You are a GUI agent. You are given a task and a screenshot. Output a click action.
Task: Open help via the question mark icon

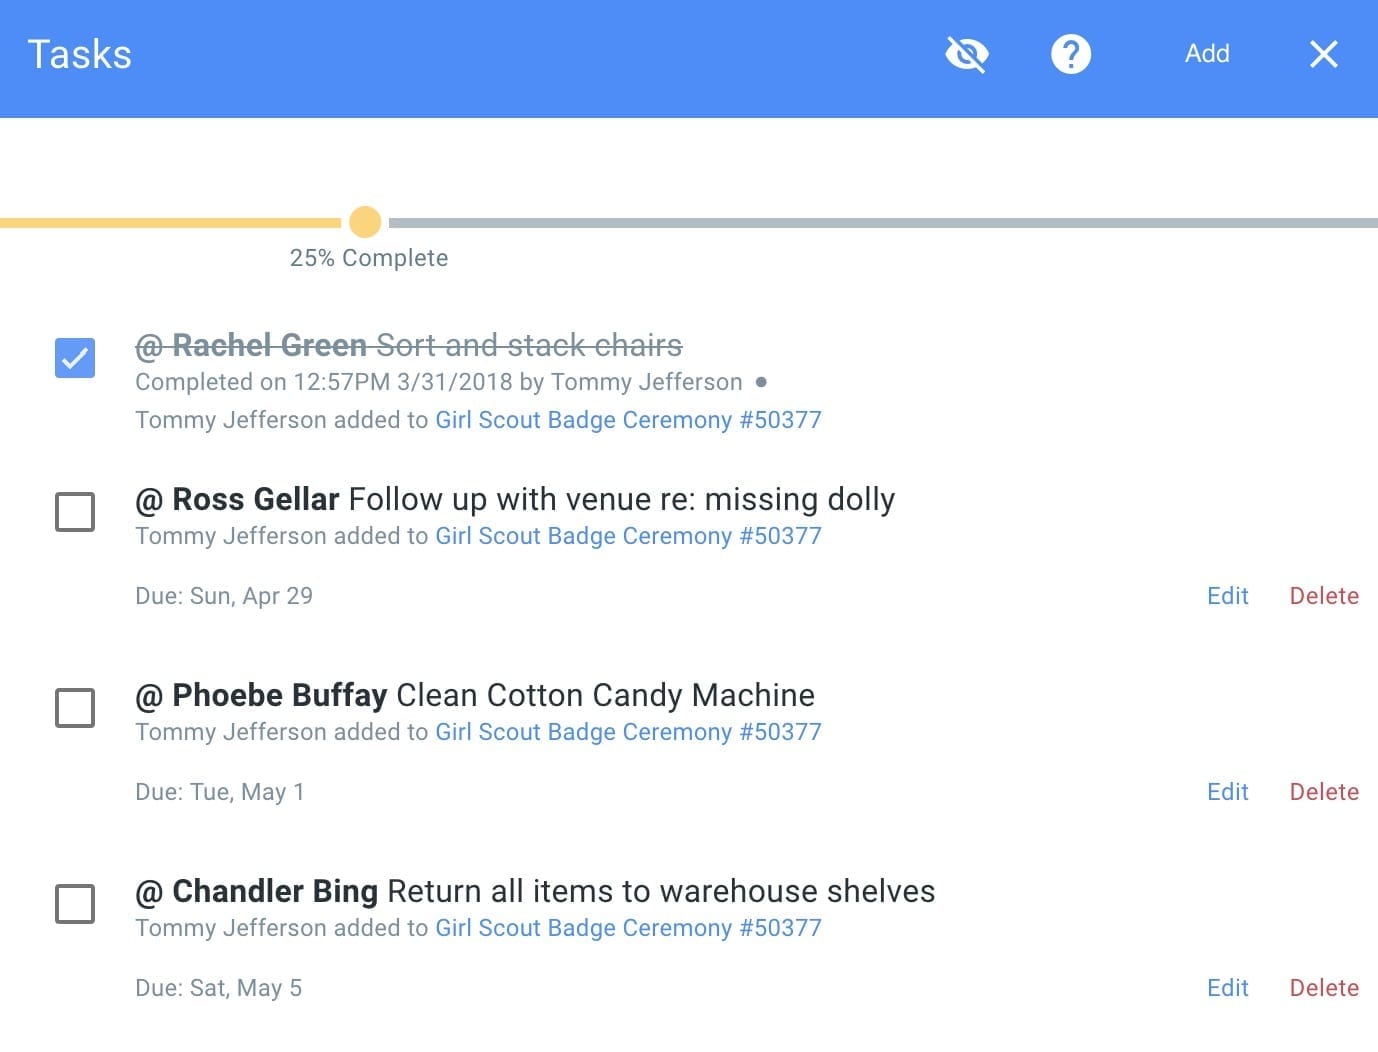[x=1071, y=54]
